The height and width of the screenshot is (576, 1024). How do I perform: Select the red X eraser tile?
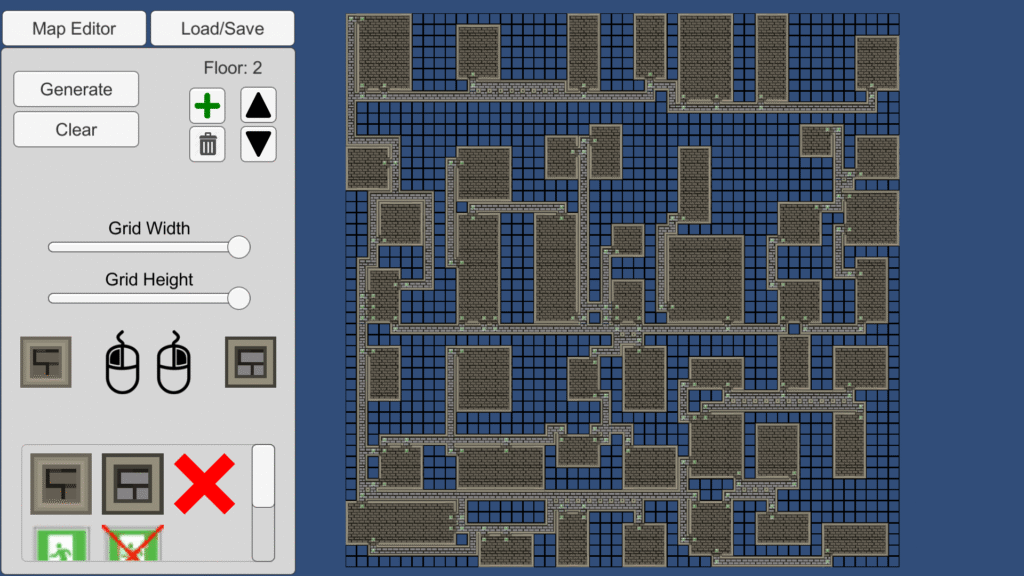(204, 484)
